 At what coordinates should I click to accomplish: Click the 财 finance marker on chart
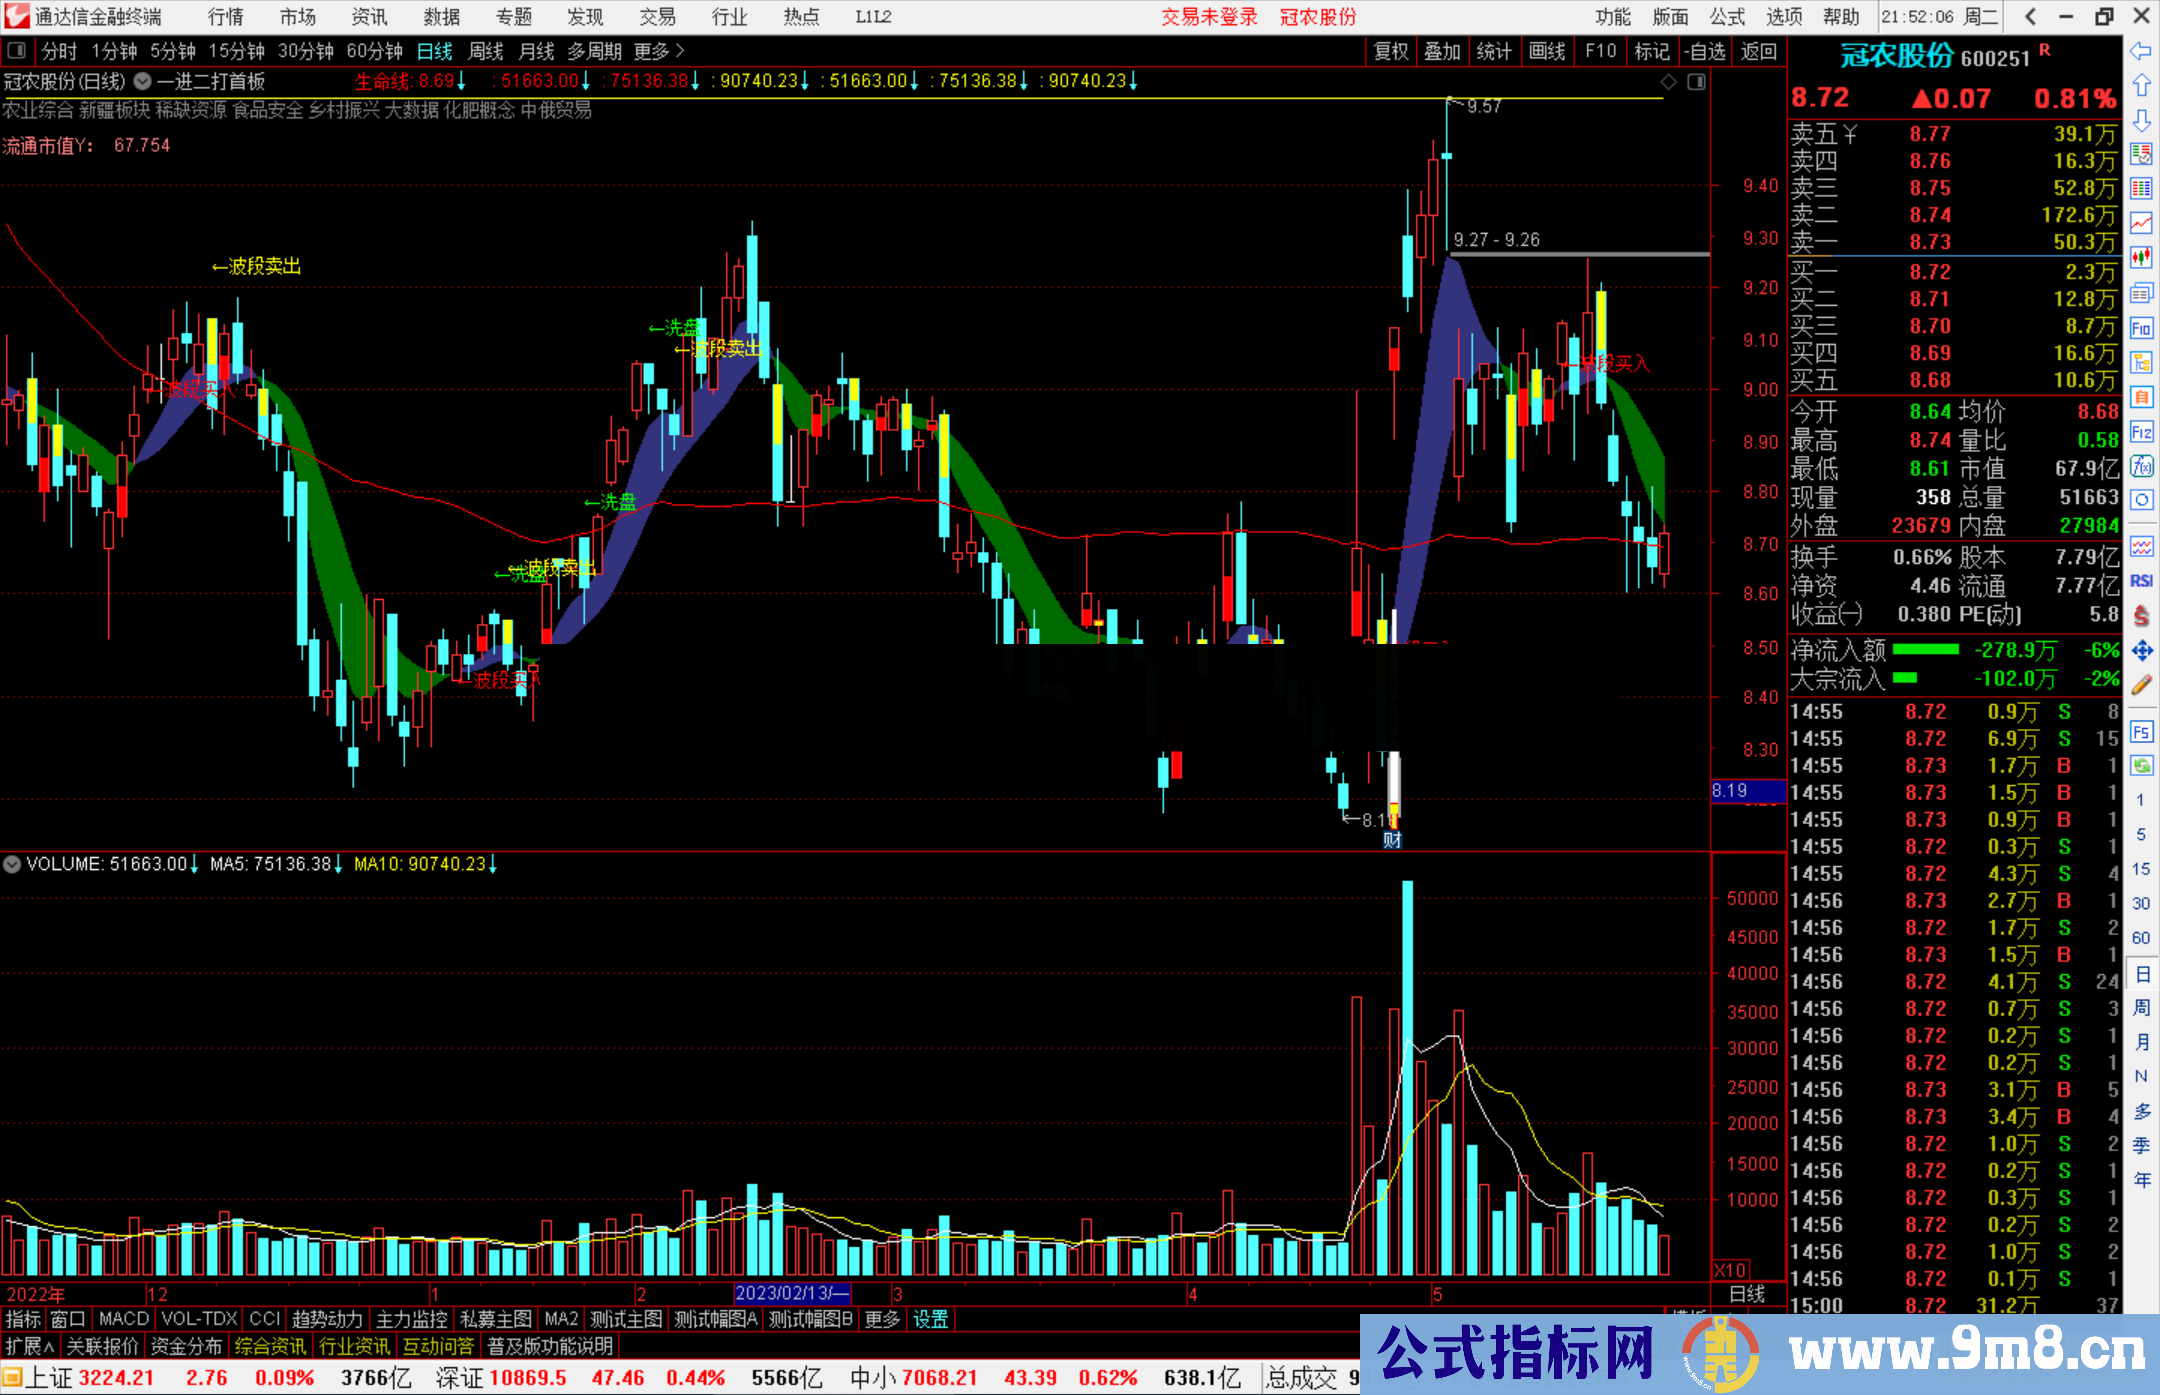point(1392,840)
